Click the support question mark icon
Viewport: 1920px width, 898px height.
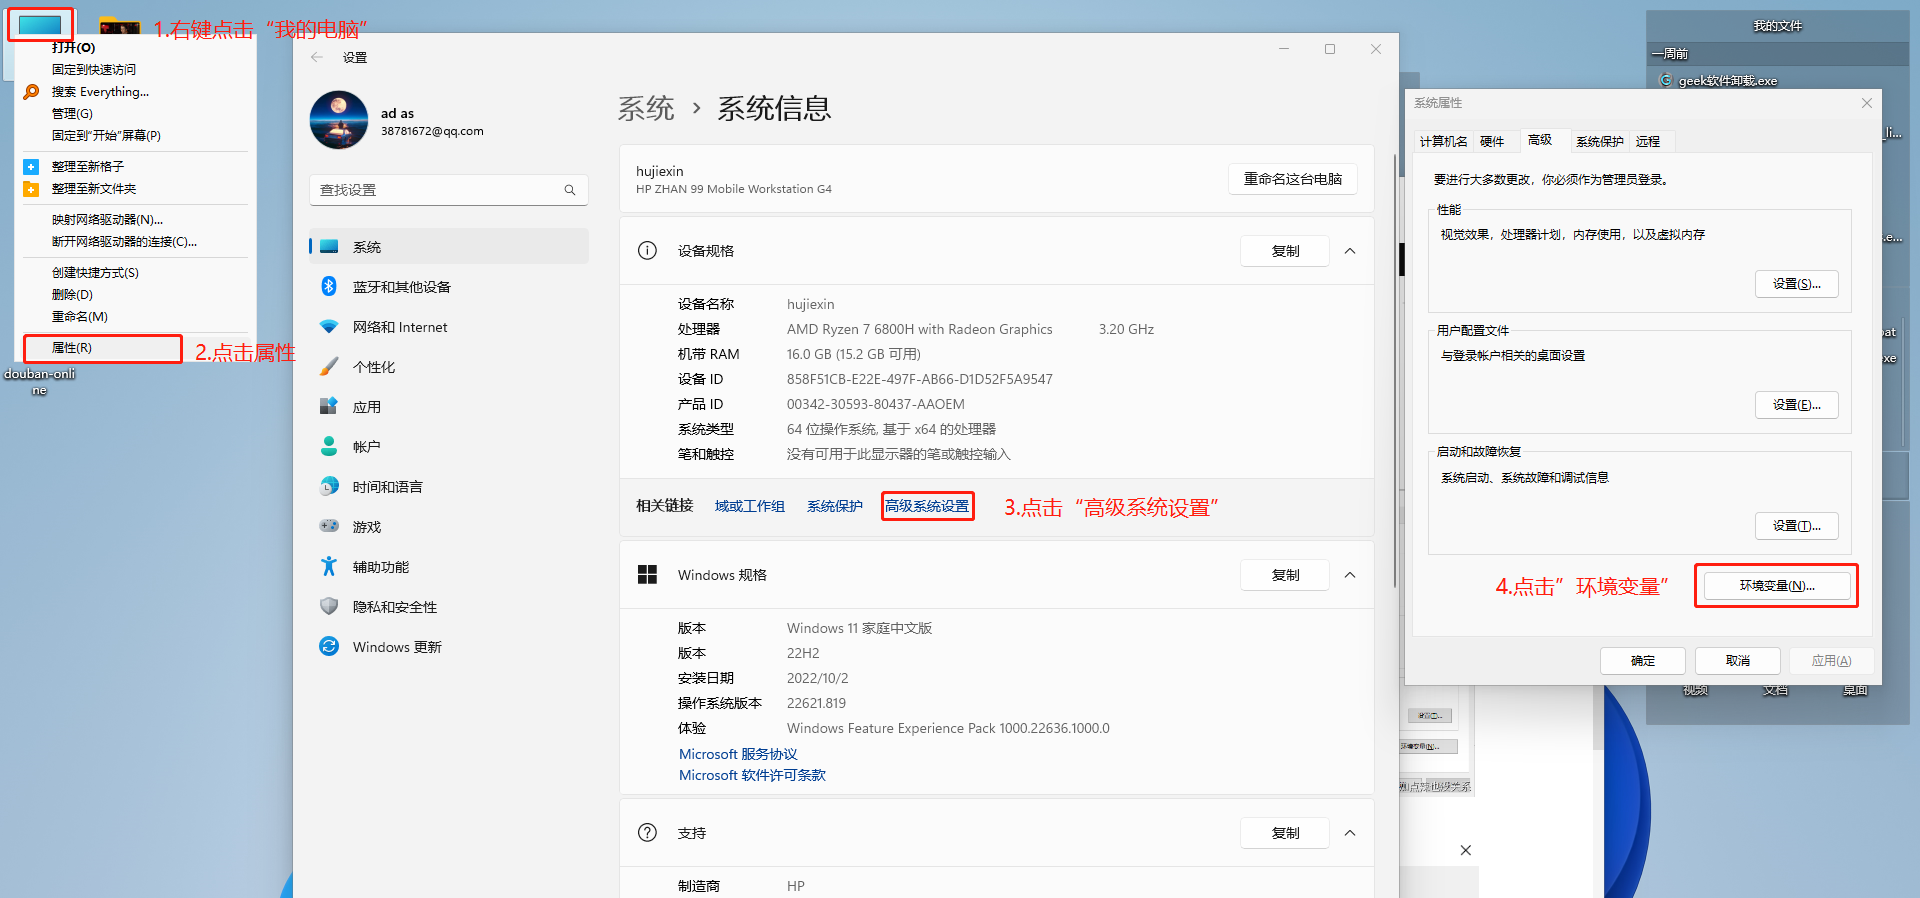647,832
